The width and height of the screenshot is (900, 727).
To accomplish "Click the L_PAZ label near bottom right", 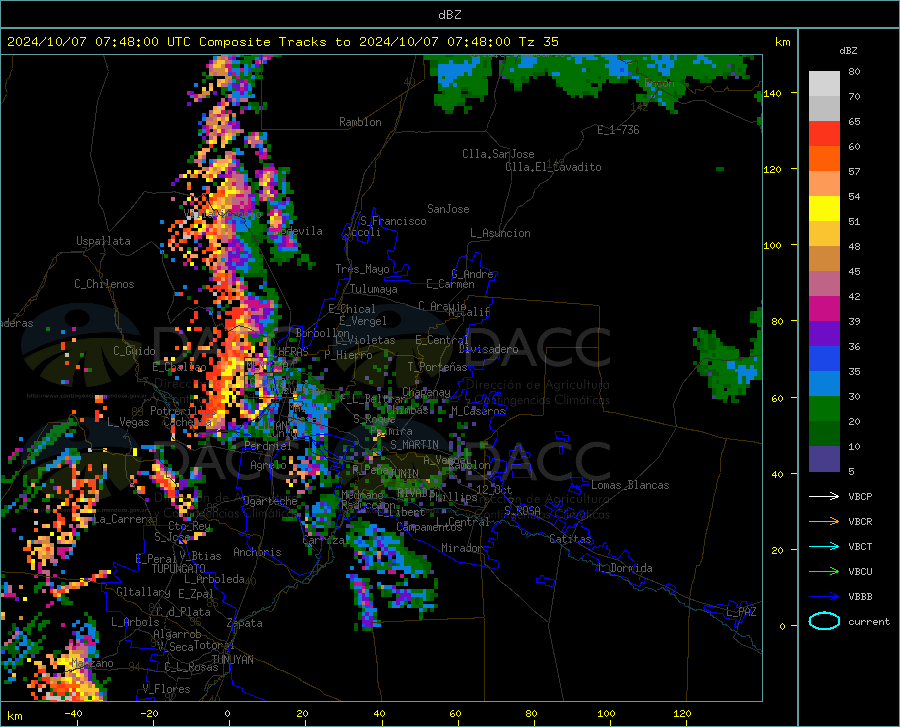I will pos(741,612).
